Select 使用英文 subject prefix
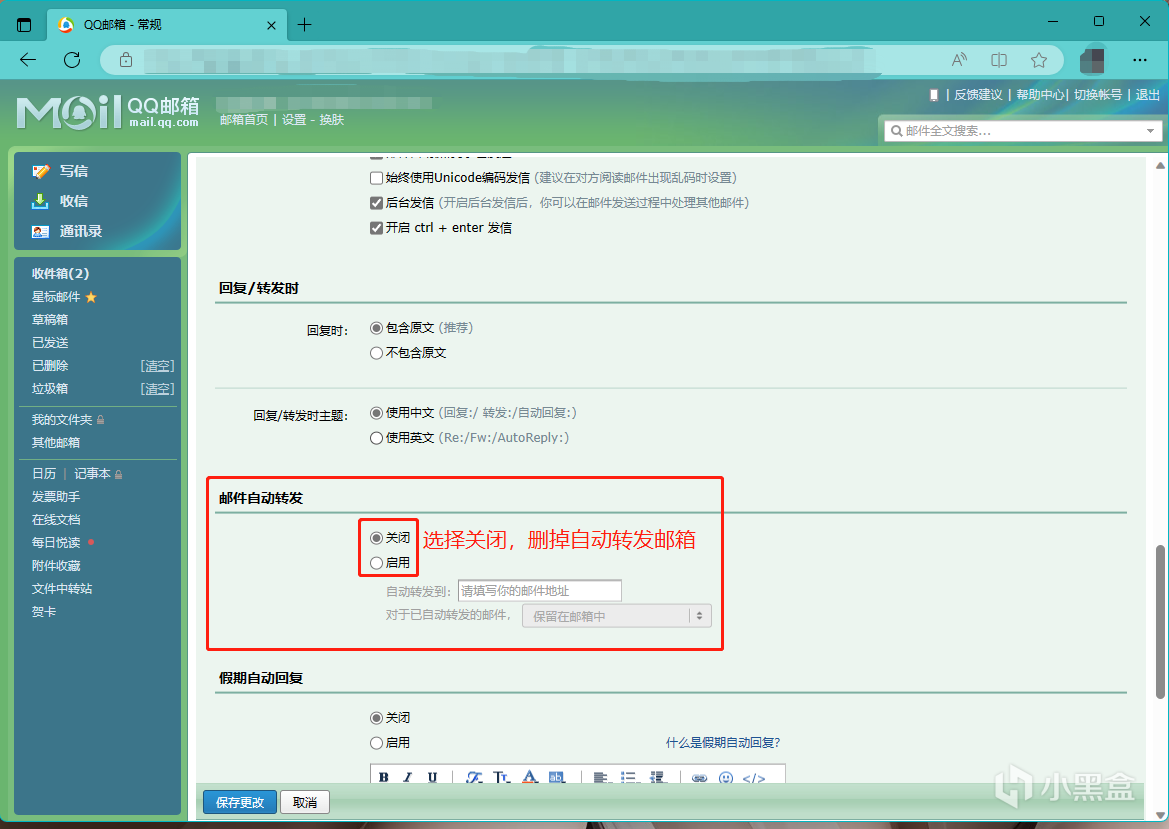The image size is (1169, 829). pos(376,438)
